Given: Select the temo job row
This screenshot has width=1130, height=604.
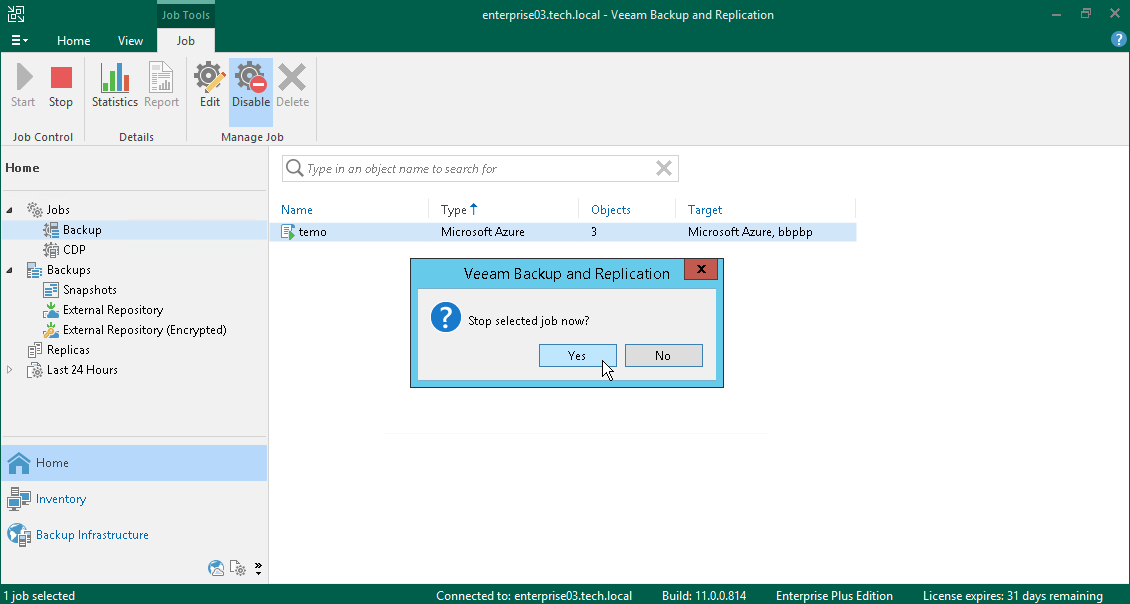Looking at the screenshot, I should tap(563, 232).
